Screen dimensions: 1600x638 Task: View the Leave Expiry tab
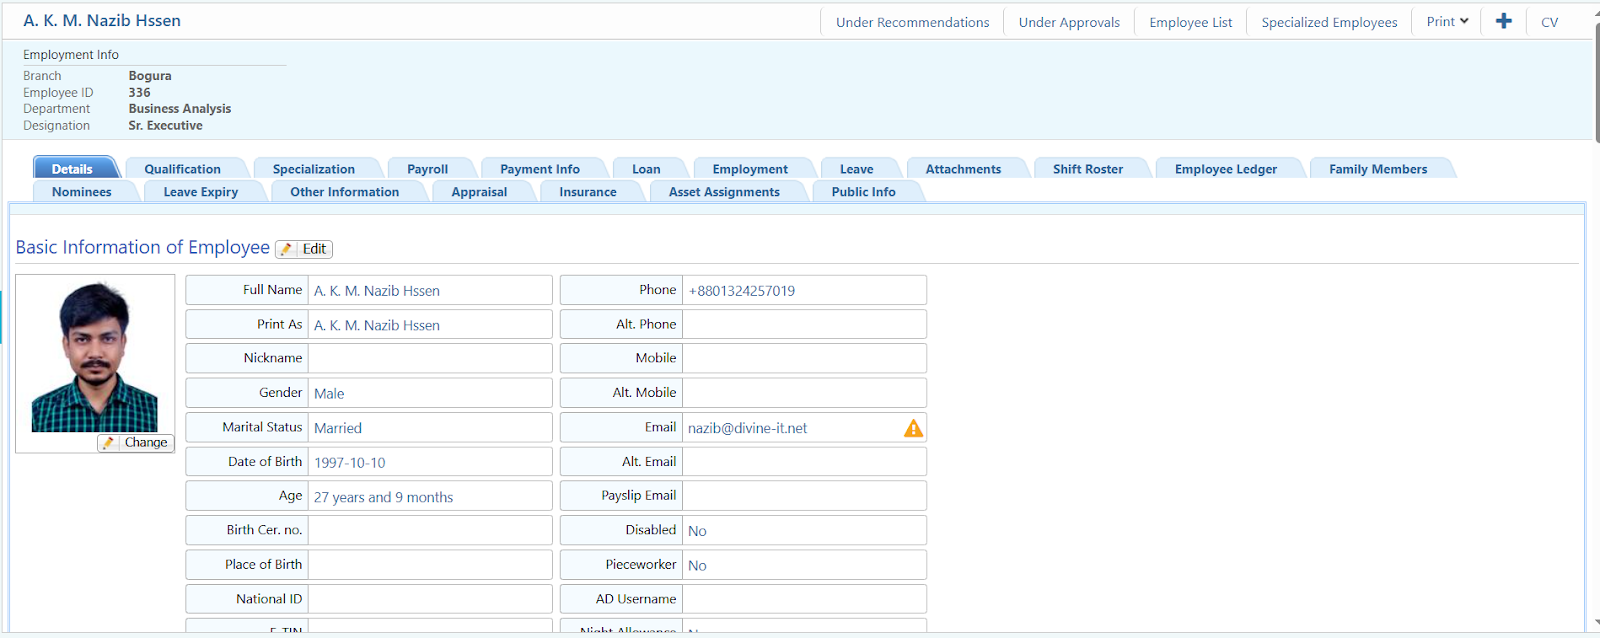tap(200, 192)
